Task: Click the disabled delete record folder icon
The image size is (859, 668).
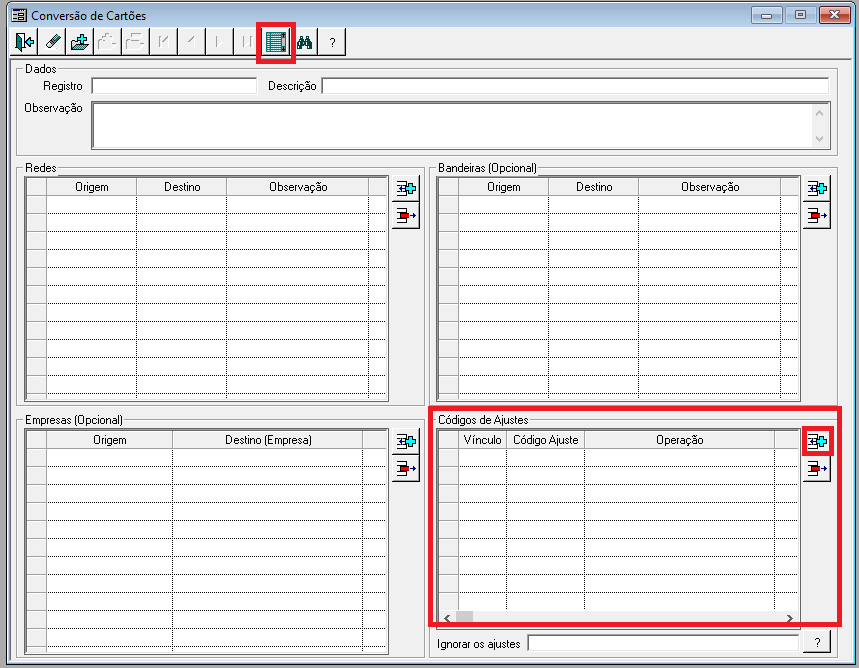Action: tap(136, 42)
